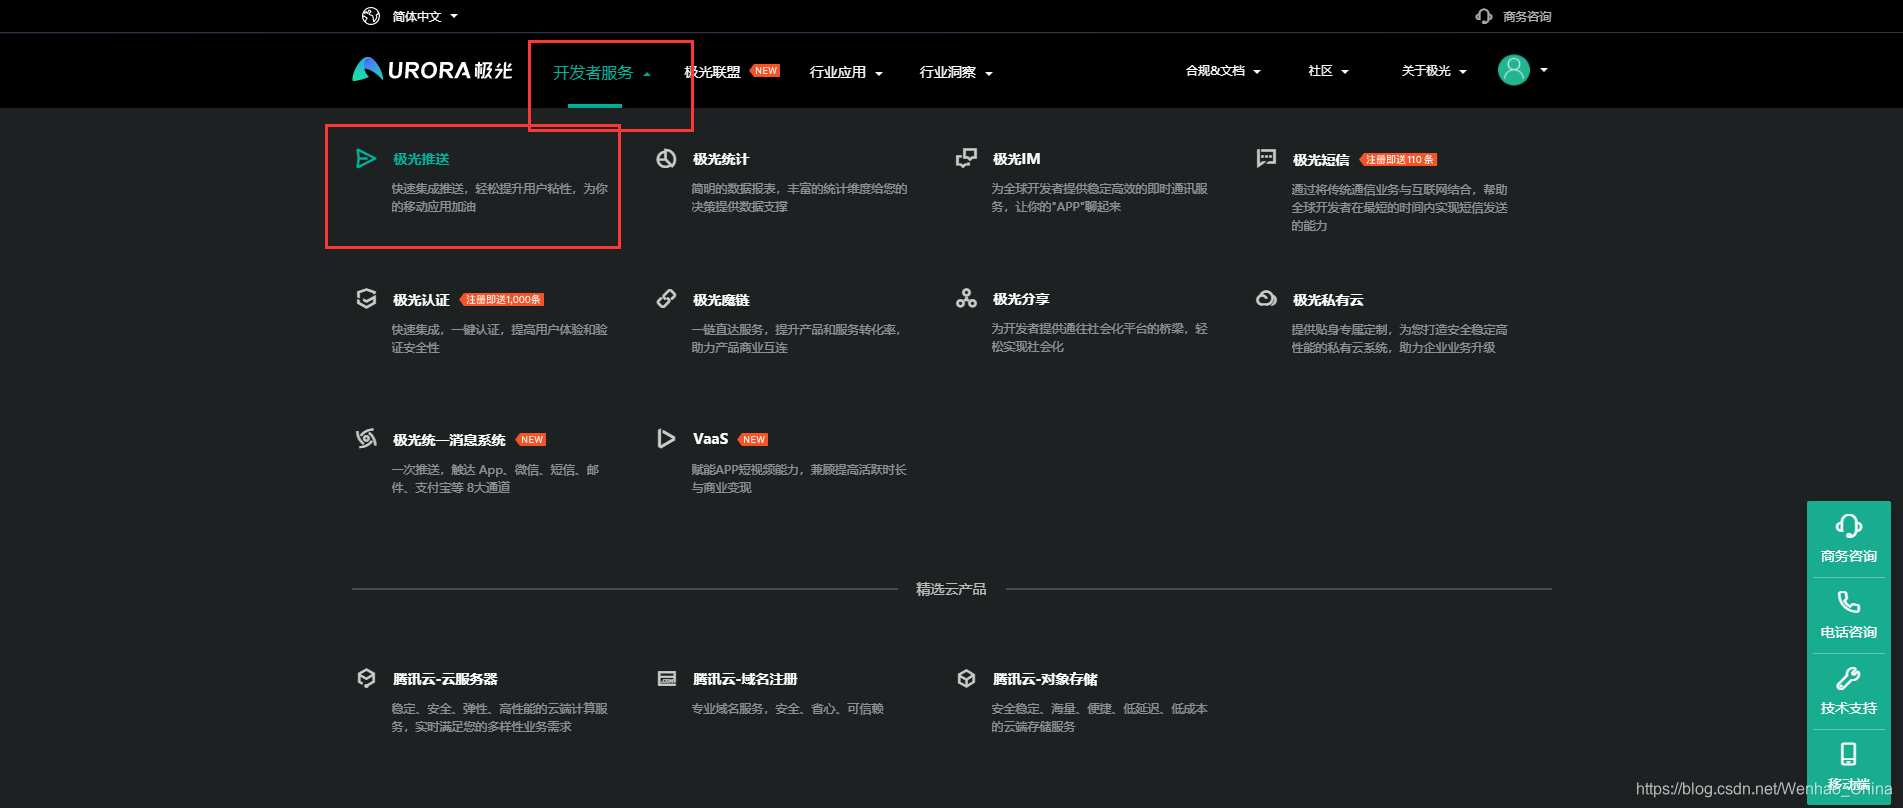
Task: Open the 极光IM product link
Action: [x=1016, y=159]
